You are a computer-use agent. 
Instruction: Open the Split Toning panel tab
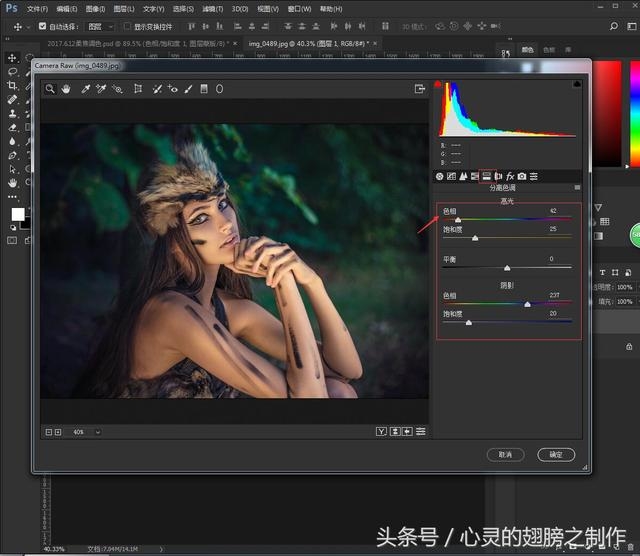coord(487,176)
